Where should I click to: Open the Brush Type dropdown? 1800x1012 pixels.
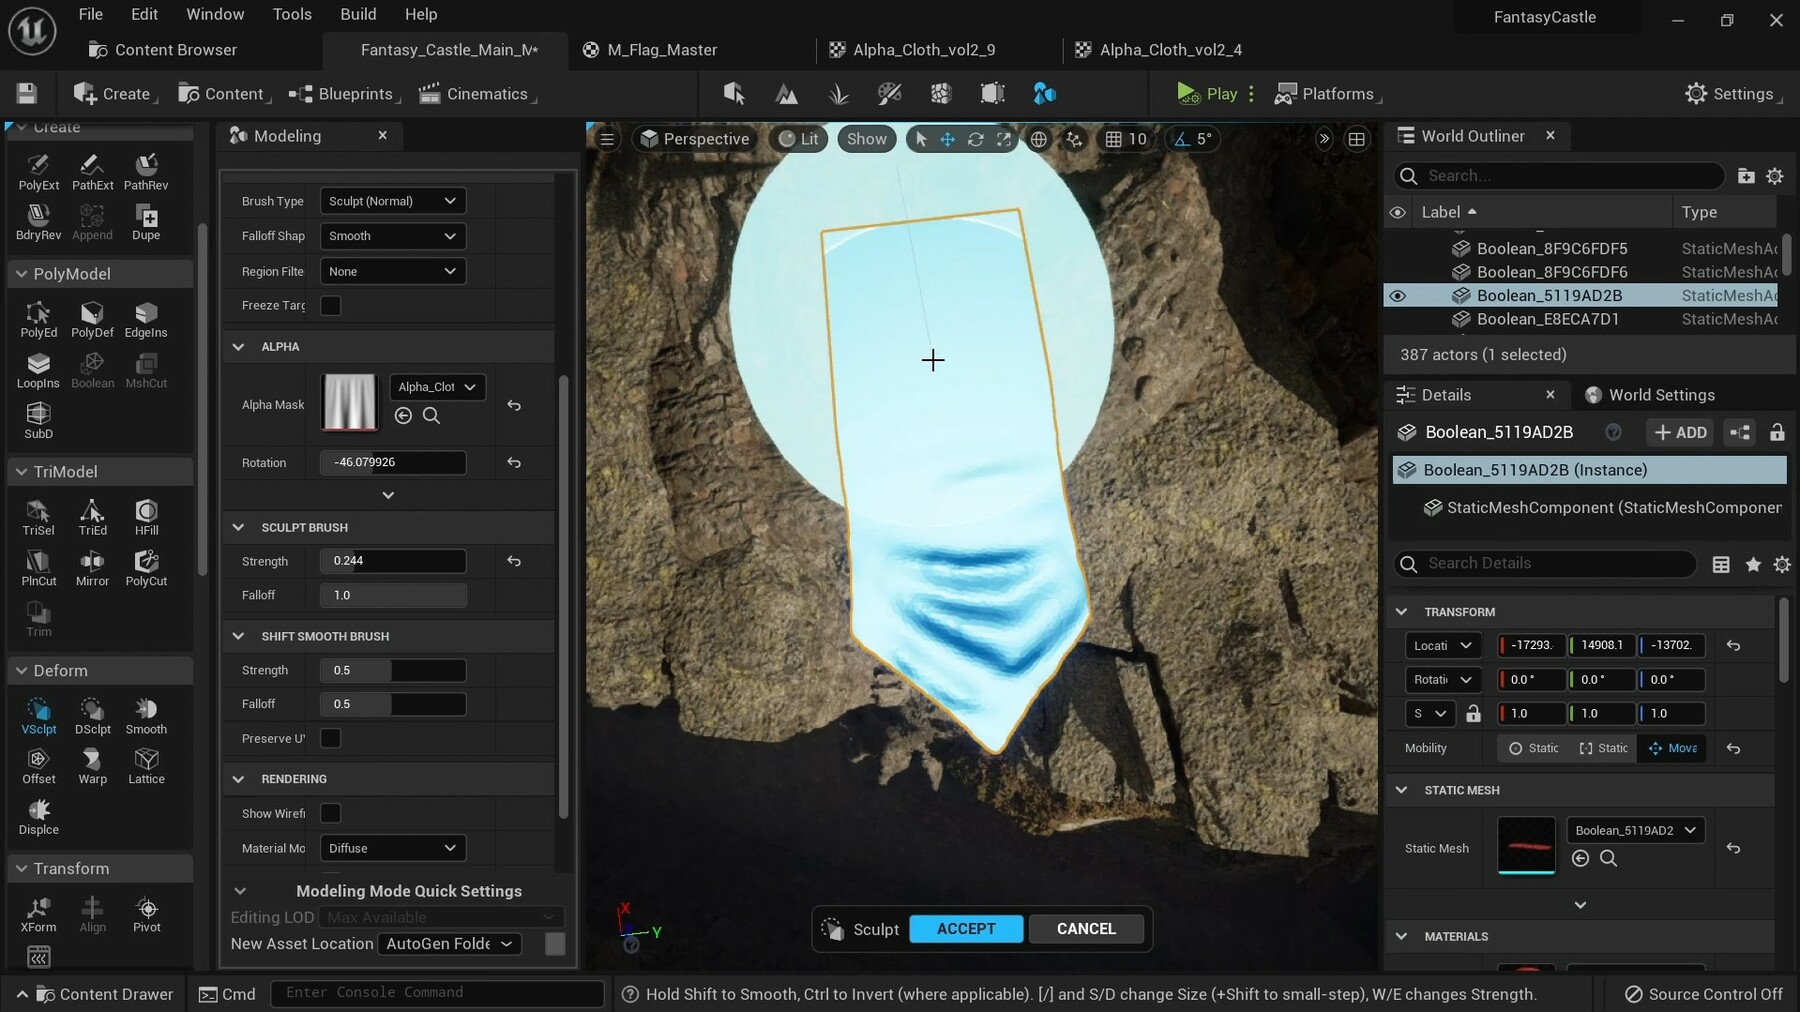tap(391, 200)
